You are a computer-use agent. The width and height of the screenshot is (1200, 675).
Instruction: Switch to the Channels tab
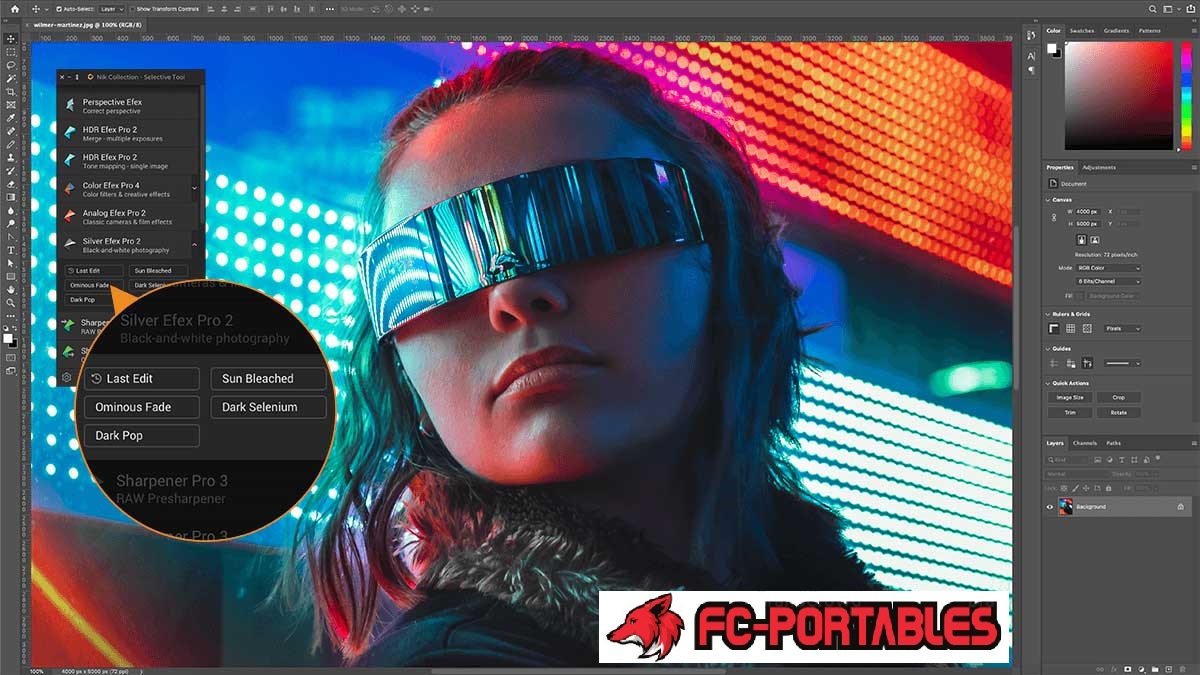coord(1085,443)
